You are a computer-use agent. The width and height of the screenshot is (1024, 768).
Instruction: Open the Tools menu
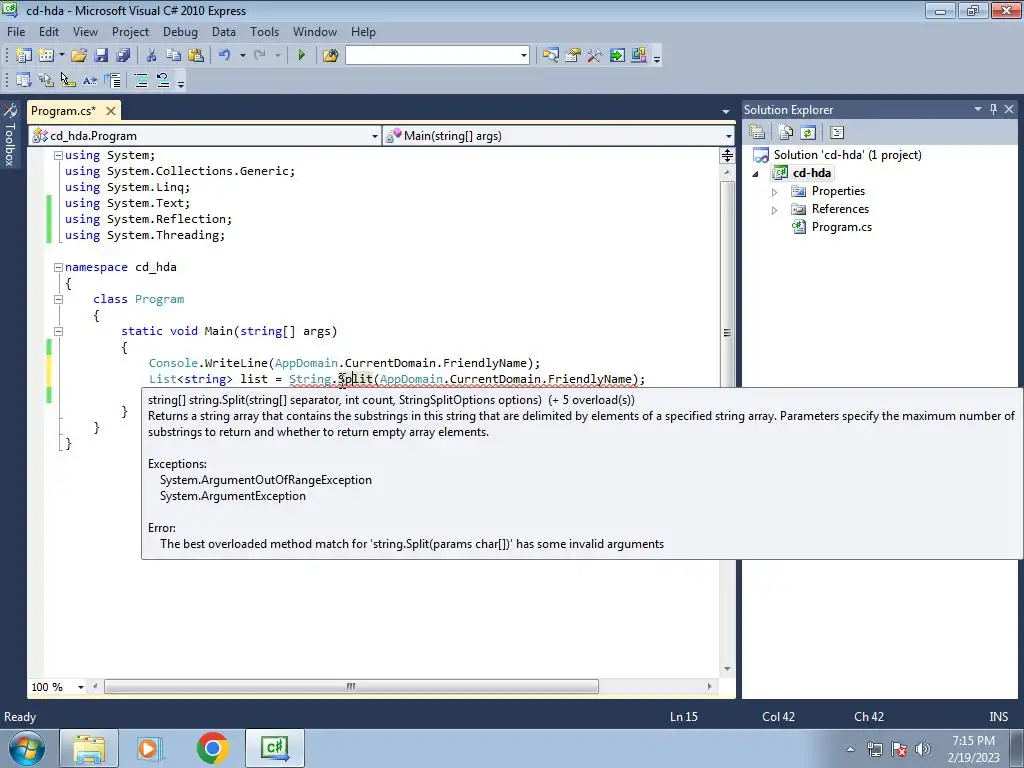pos(264,31)
